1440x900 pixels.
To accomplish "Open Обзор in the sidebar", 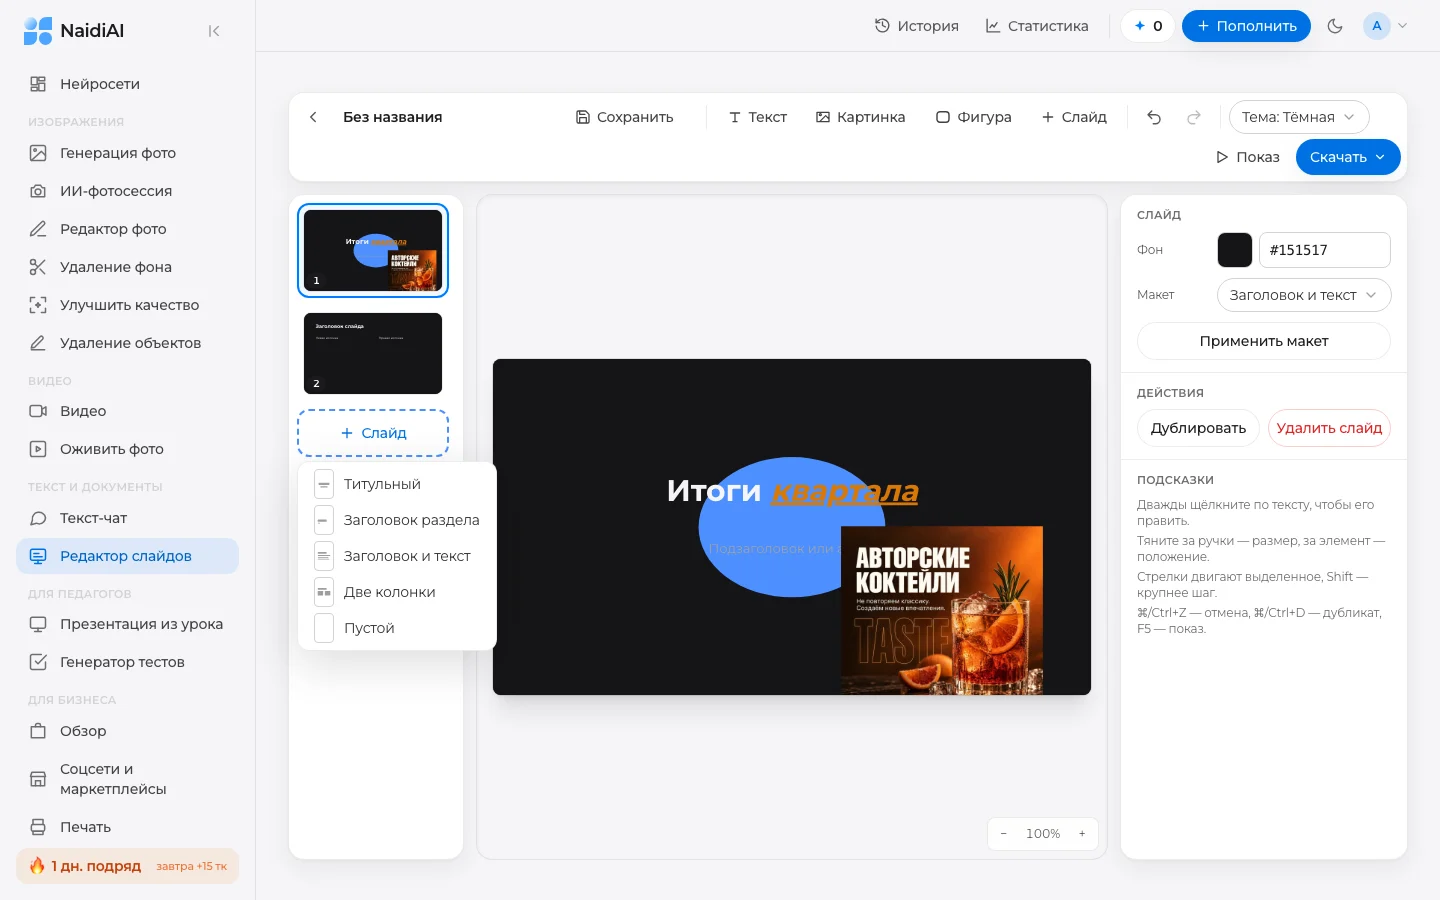I will tap(127, 731).
